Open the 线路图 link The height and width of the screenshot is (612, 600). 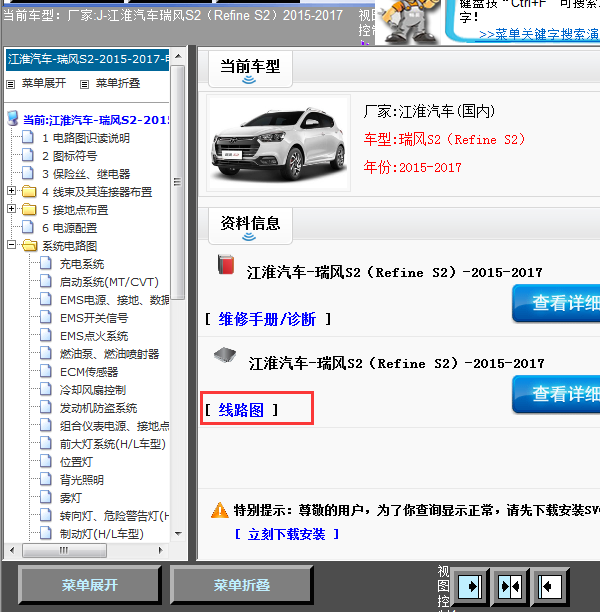click(x=241, y=410)
